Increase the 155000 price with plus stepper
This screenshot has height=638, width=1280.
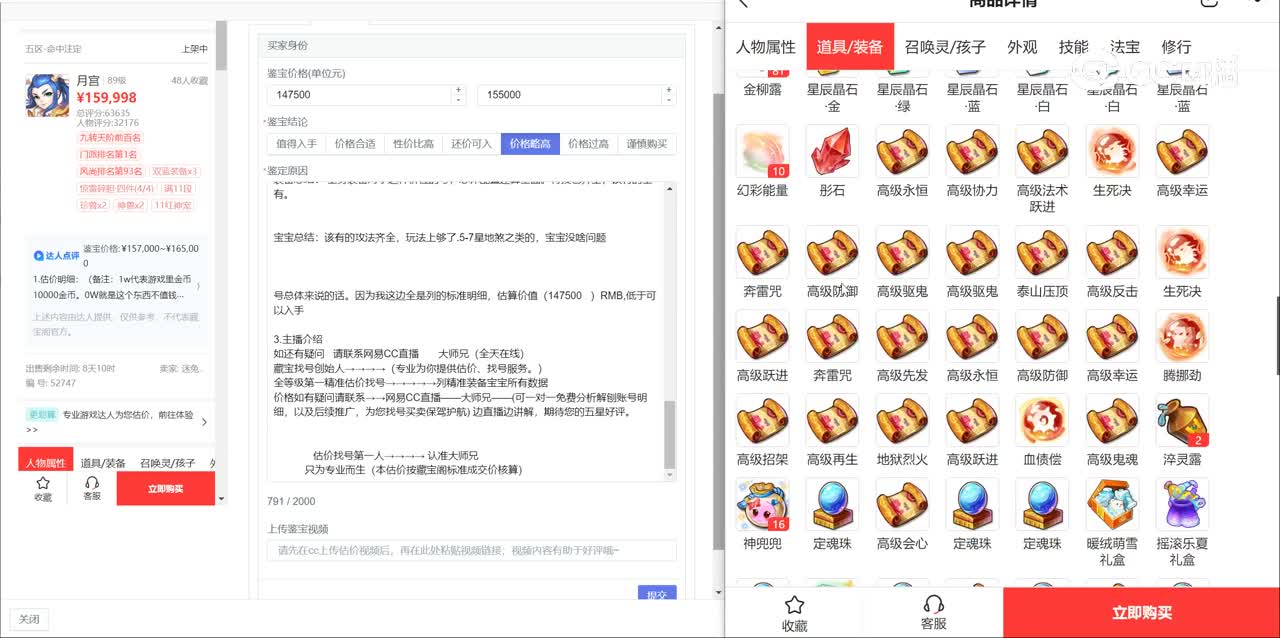(x=670, y=89)
